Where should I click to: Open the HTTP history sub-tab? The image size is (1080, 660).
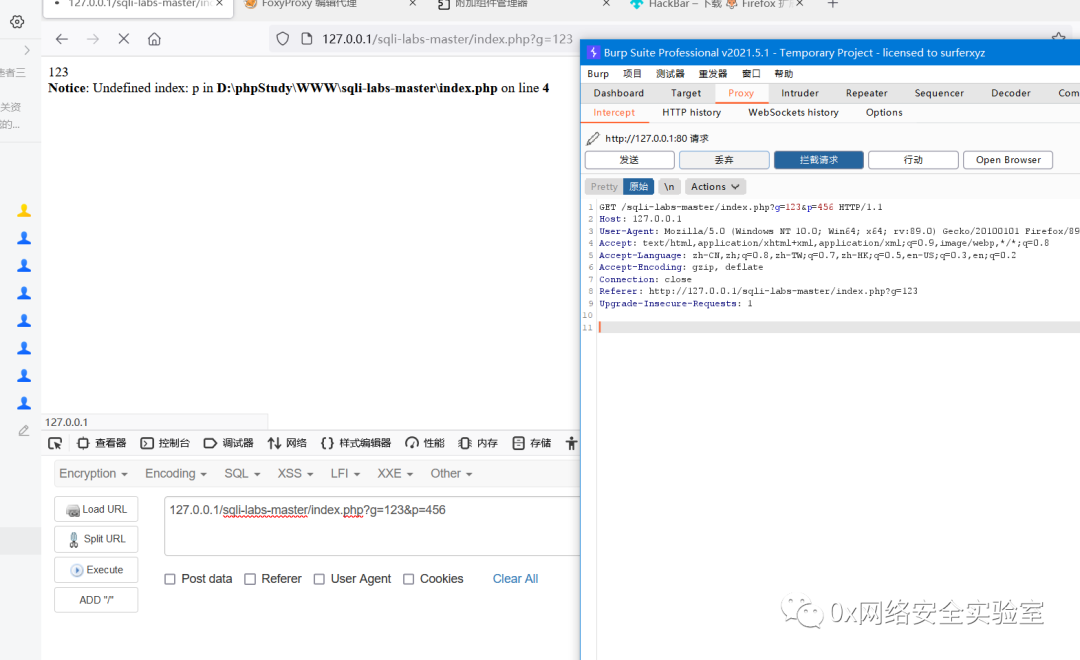[x=692, y=112]
